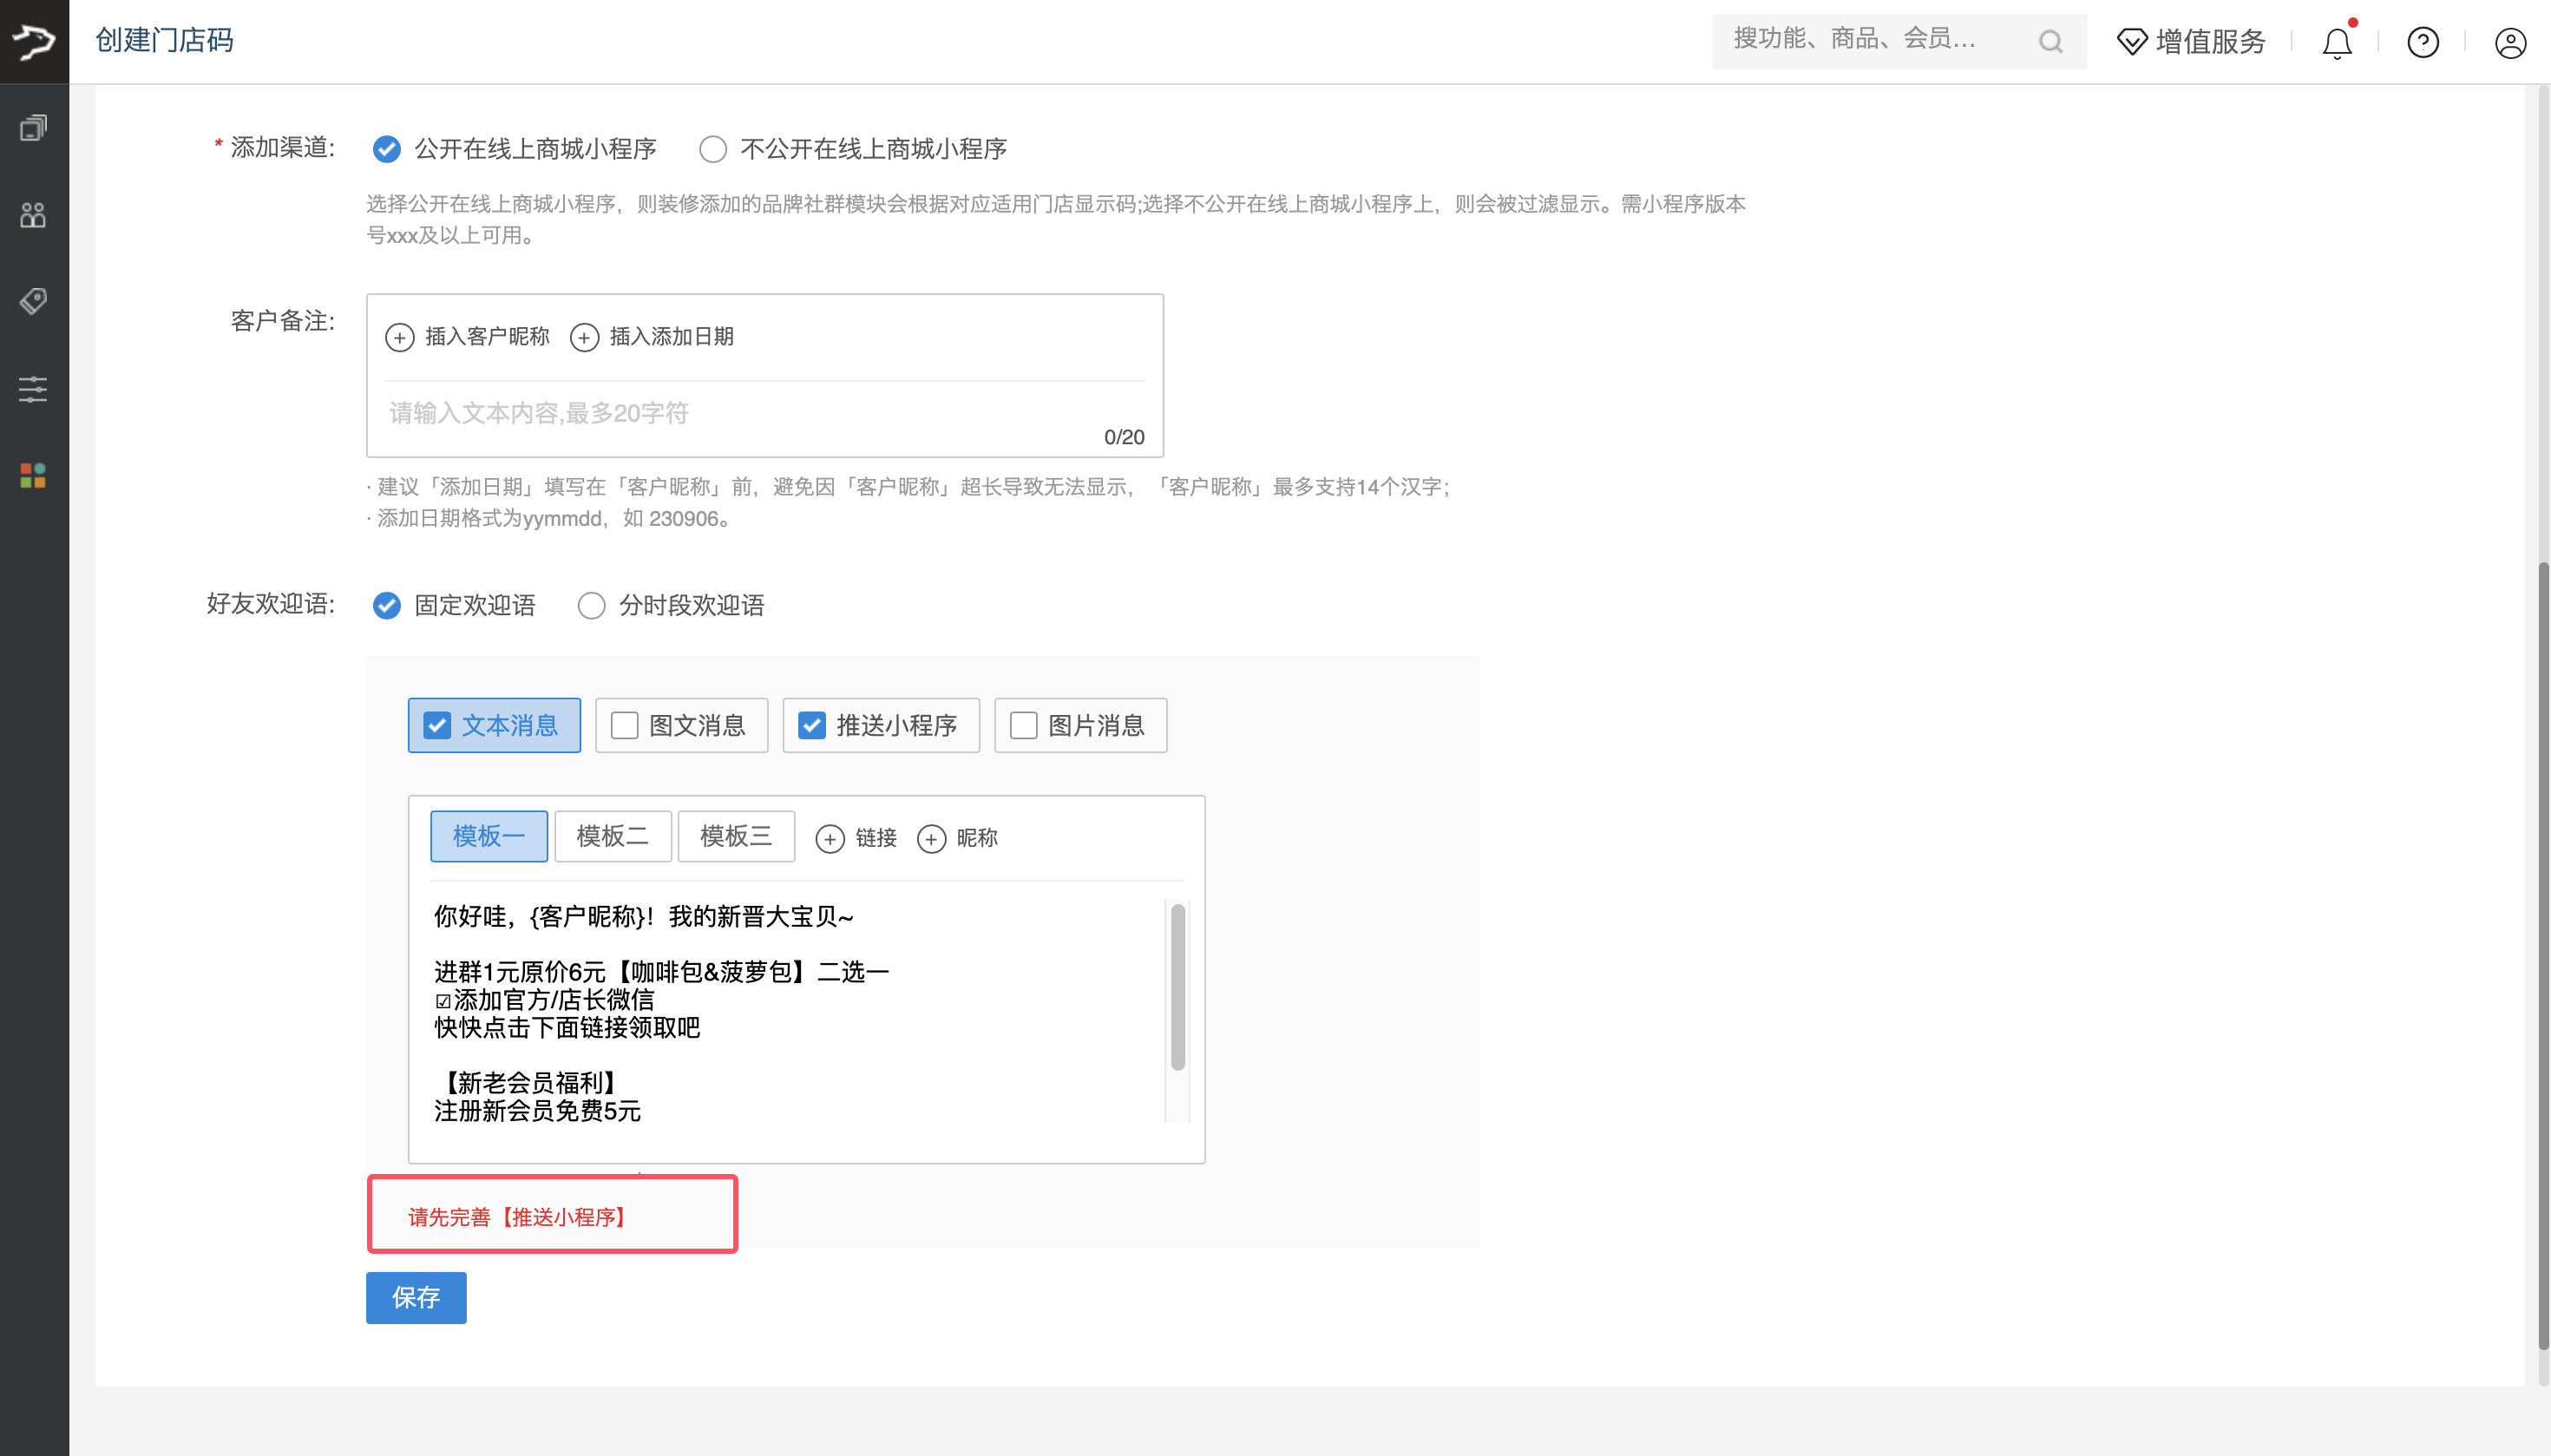
Task: Open the price tag marketing sidebar icon
Action: click(33, 302)
